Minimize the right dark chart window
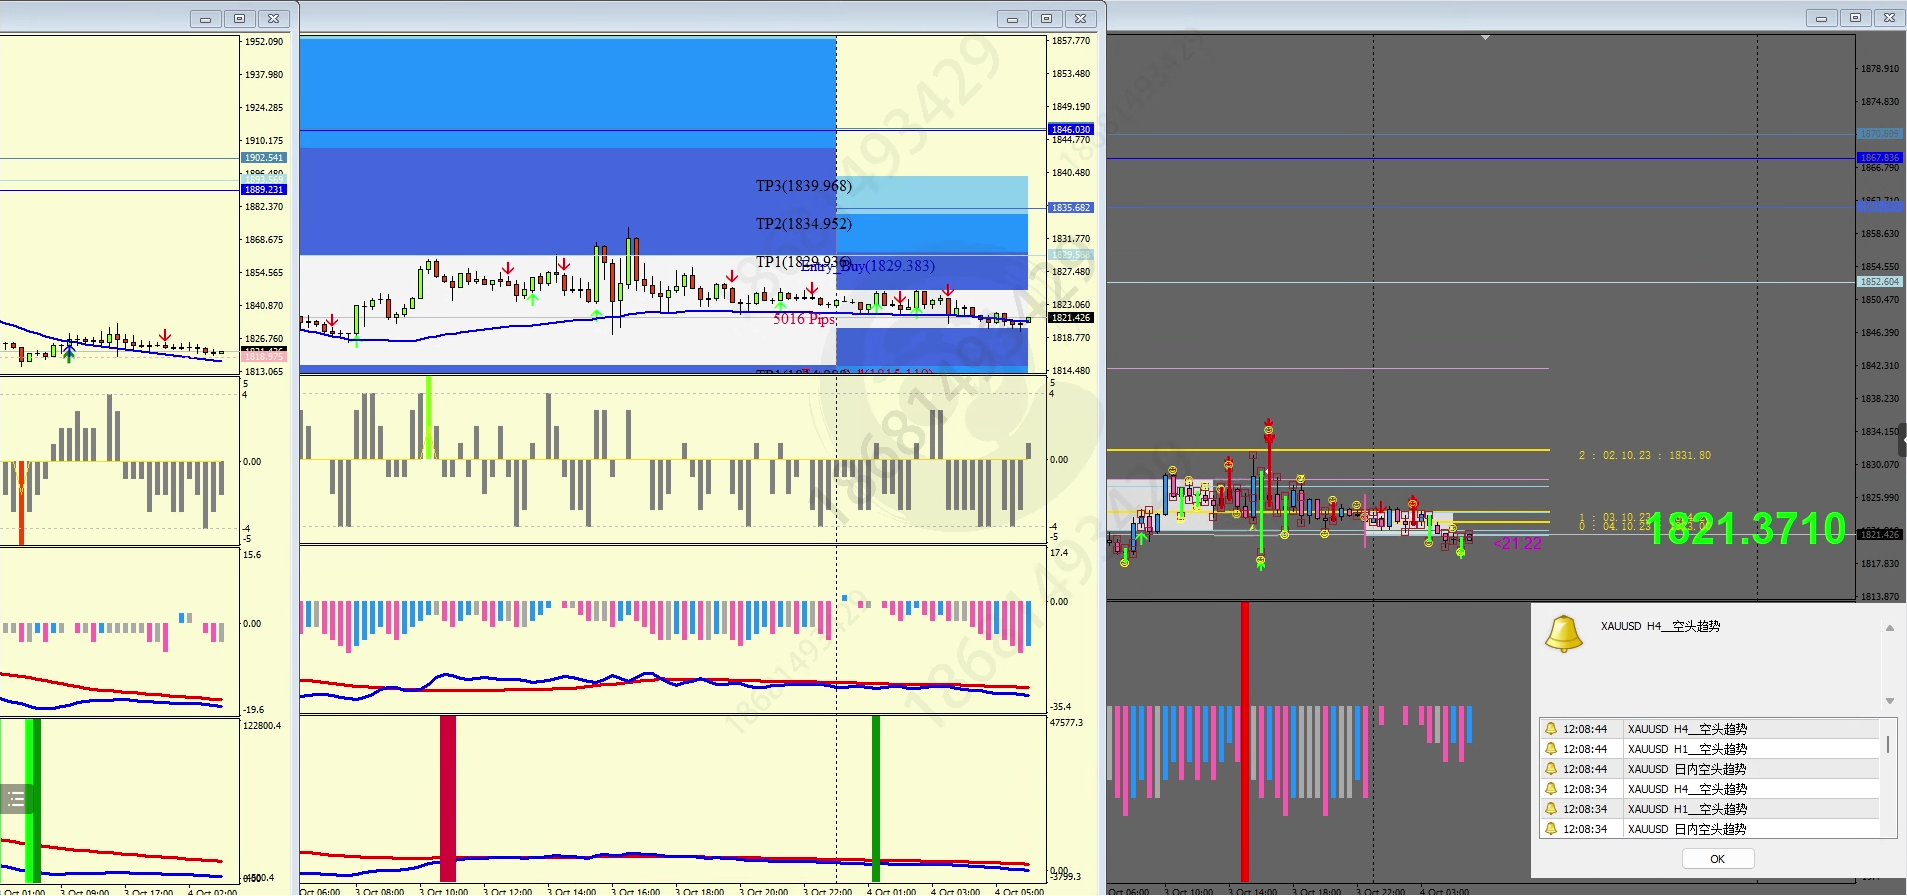1907x896 pixels. [x=1821, y=18]
